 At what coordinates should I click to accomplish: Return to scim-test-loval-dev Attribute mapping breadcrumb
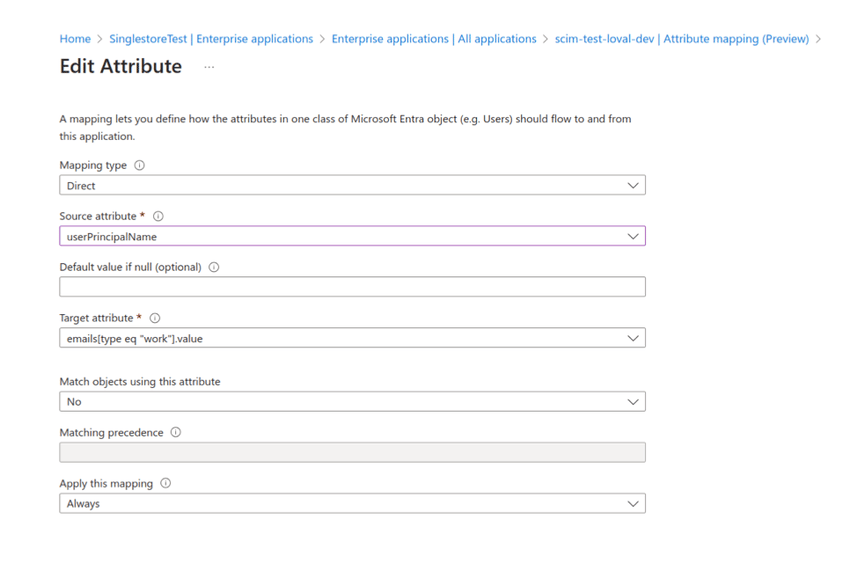pyautogui.click(x=682, y=39)
